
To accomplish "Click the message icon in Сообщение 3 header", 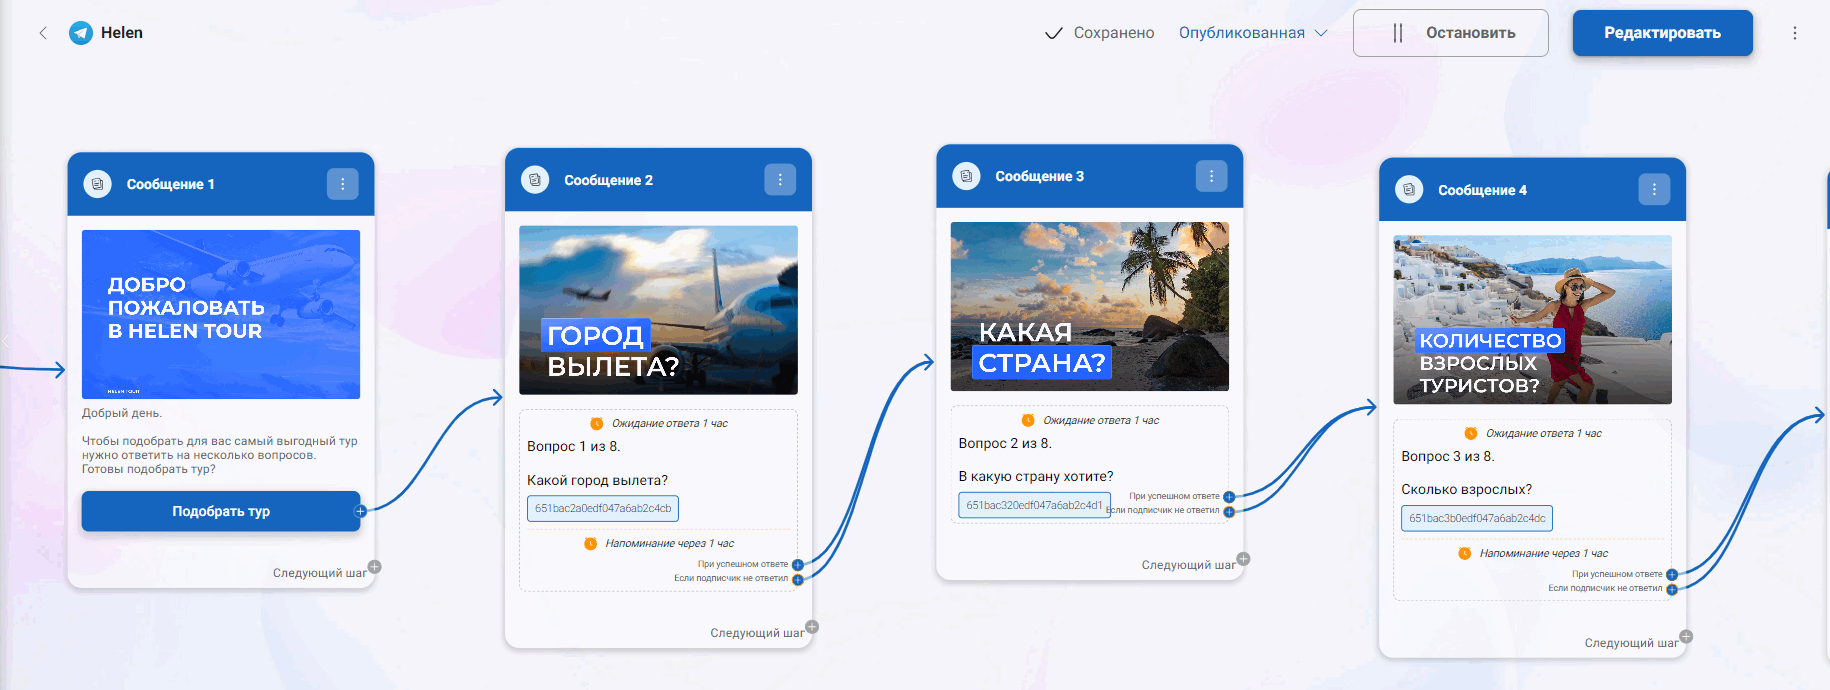I will 966,176.
